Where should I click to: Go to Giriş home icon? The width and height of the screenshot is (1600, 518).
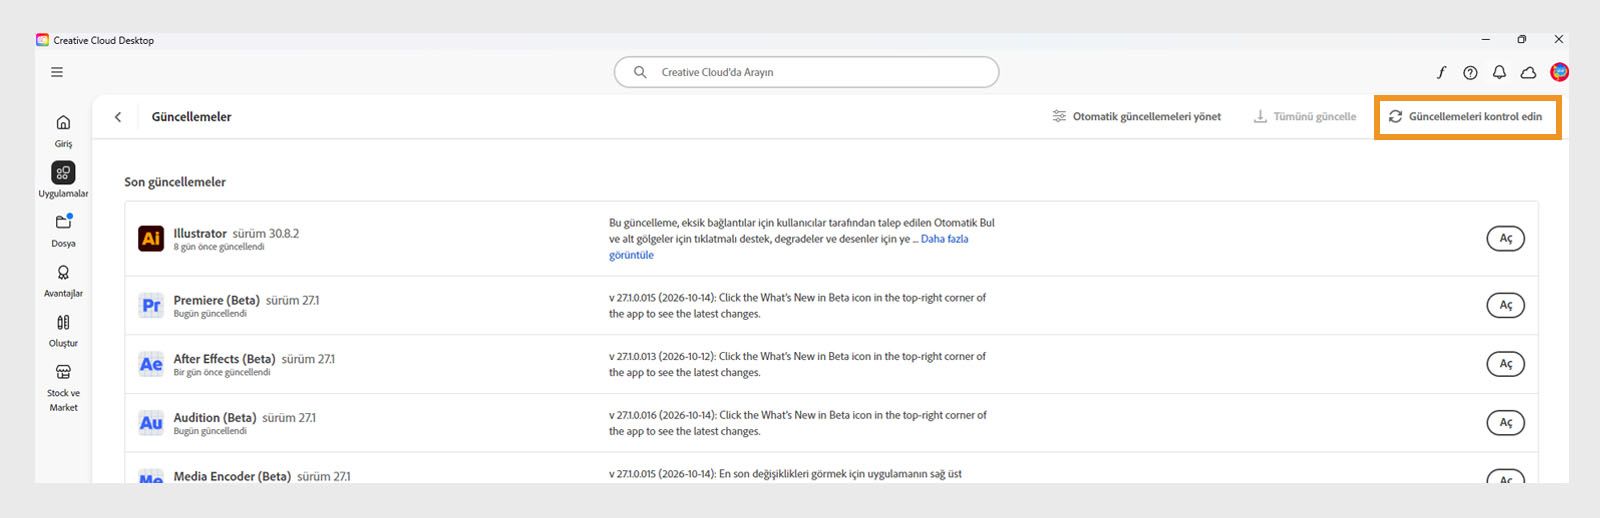(63, 122)
